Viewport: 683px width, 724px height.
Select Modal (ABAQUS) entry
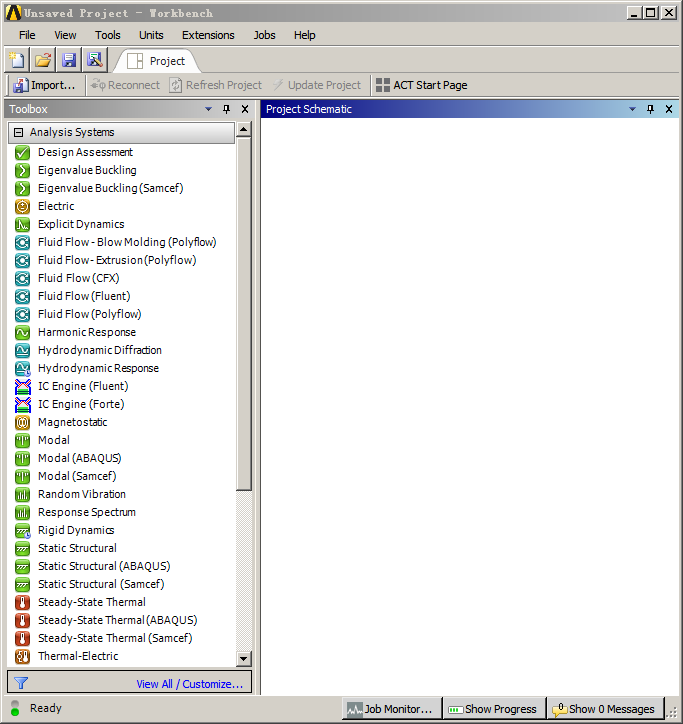point(79,459)
